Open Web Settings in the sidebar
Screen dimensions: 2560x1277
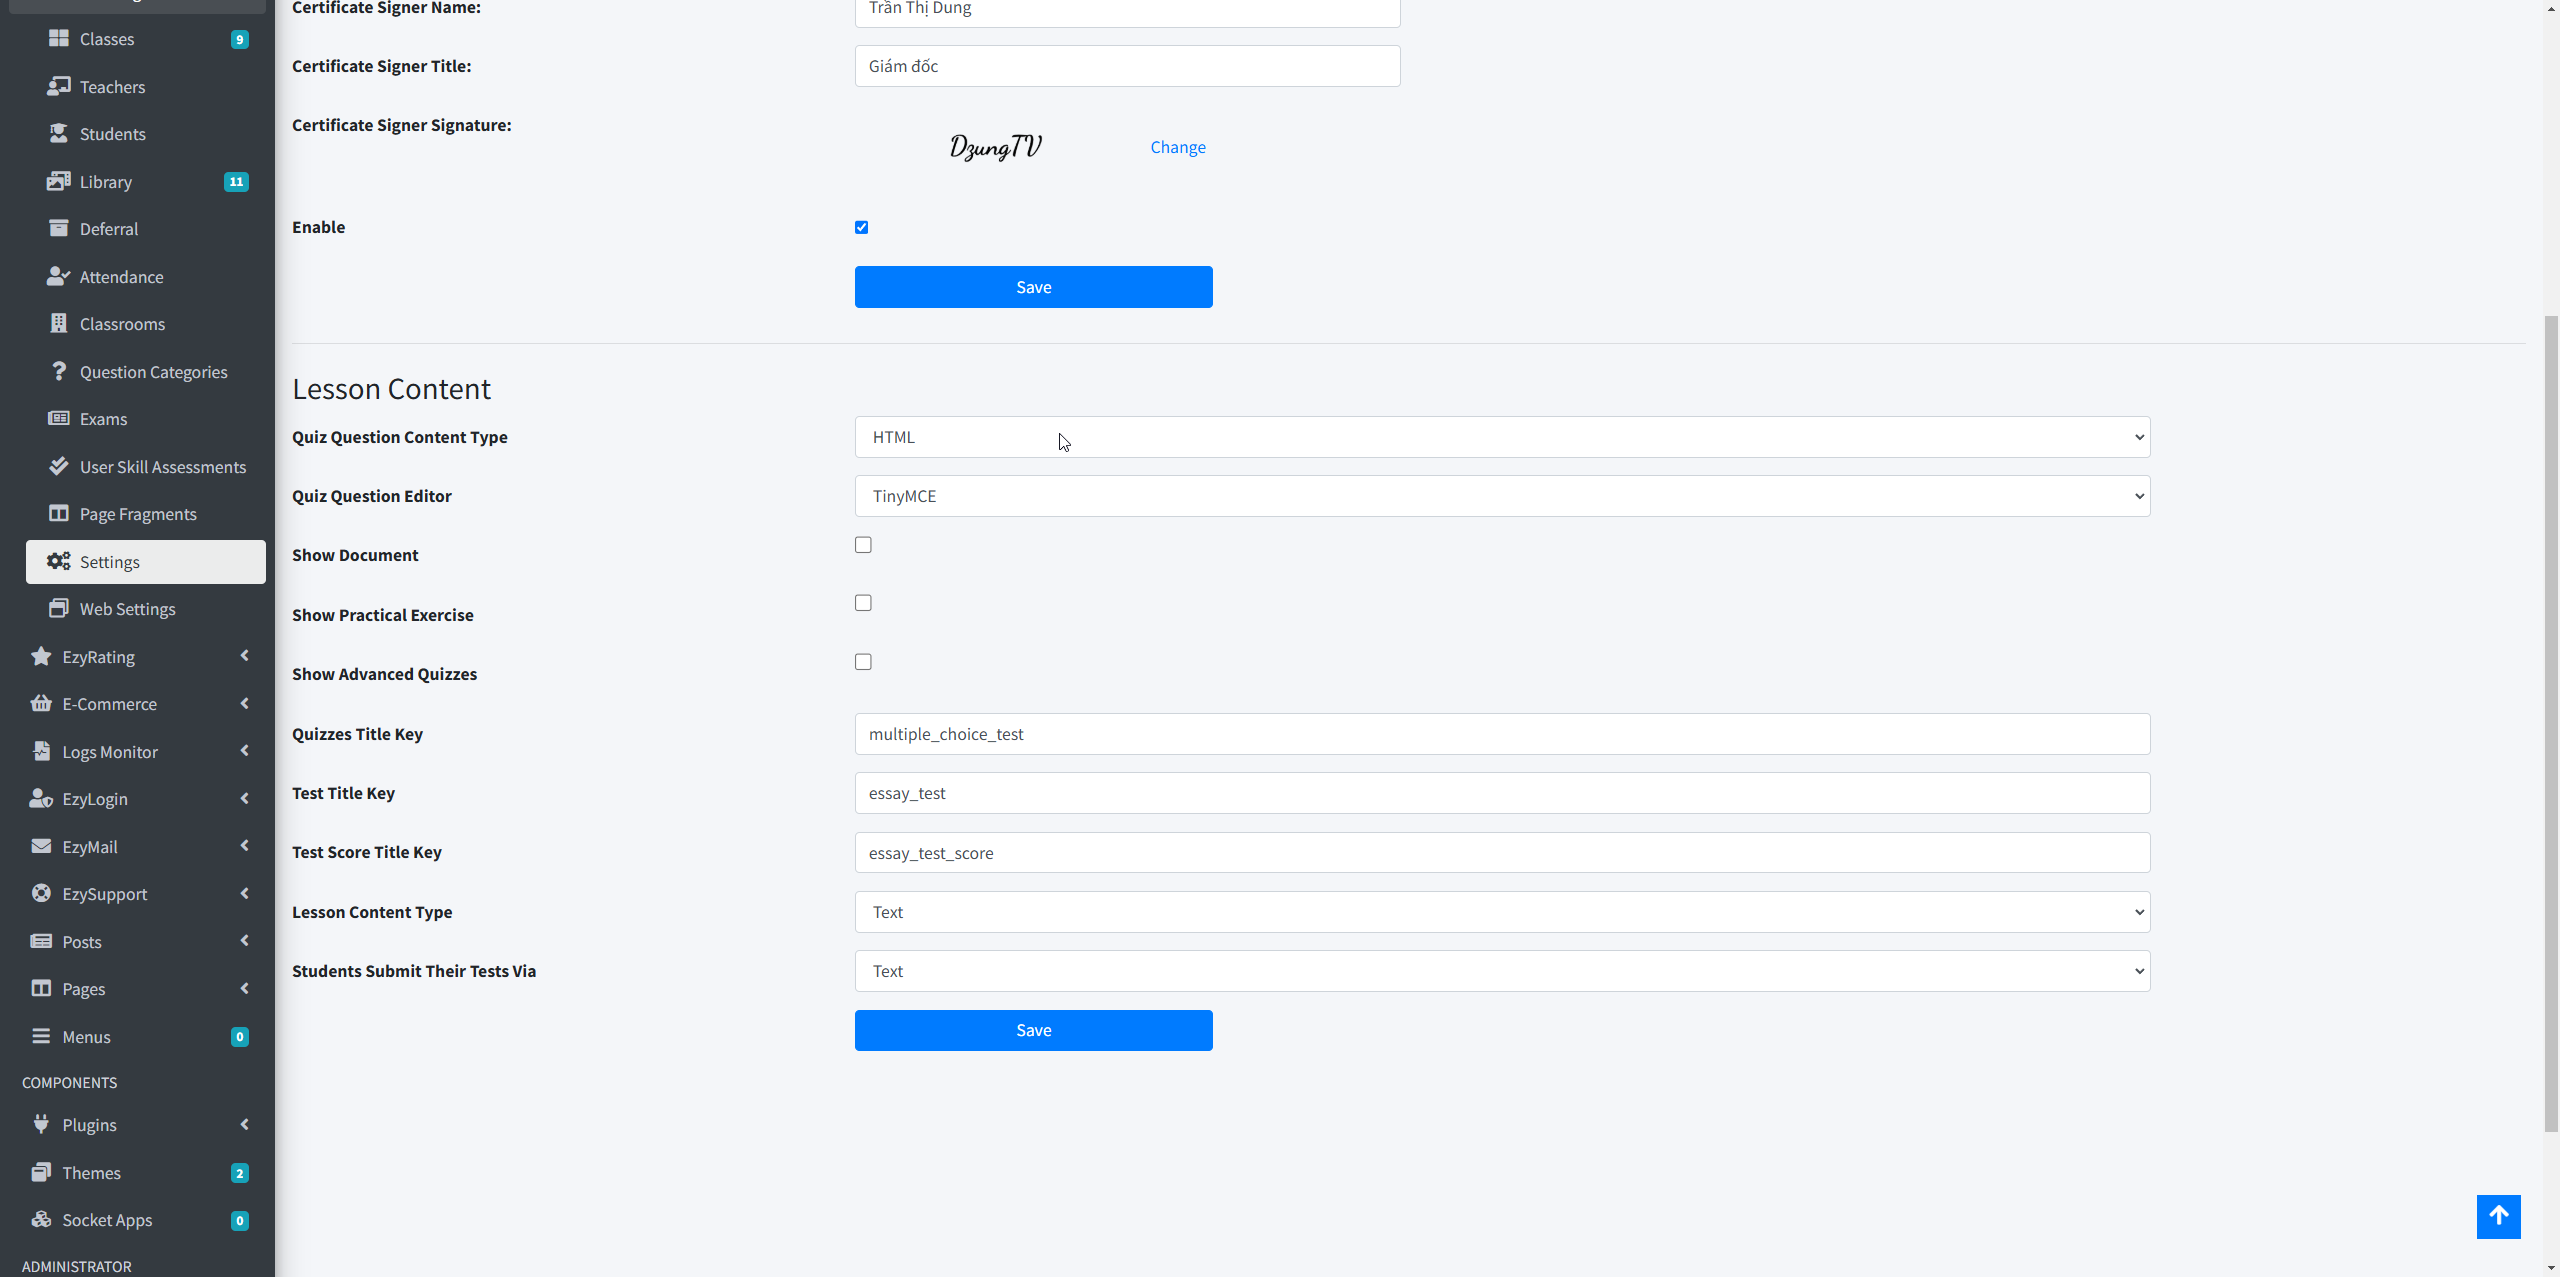click(x=127, y=609)
